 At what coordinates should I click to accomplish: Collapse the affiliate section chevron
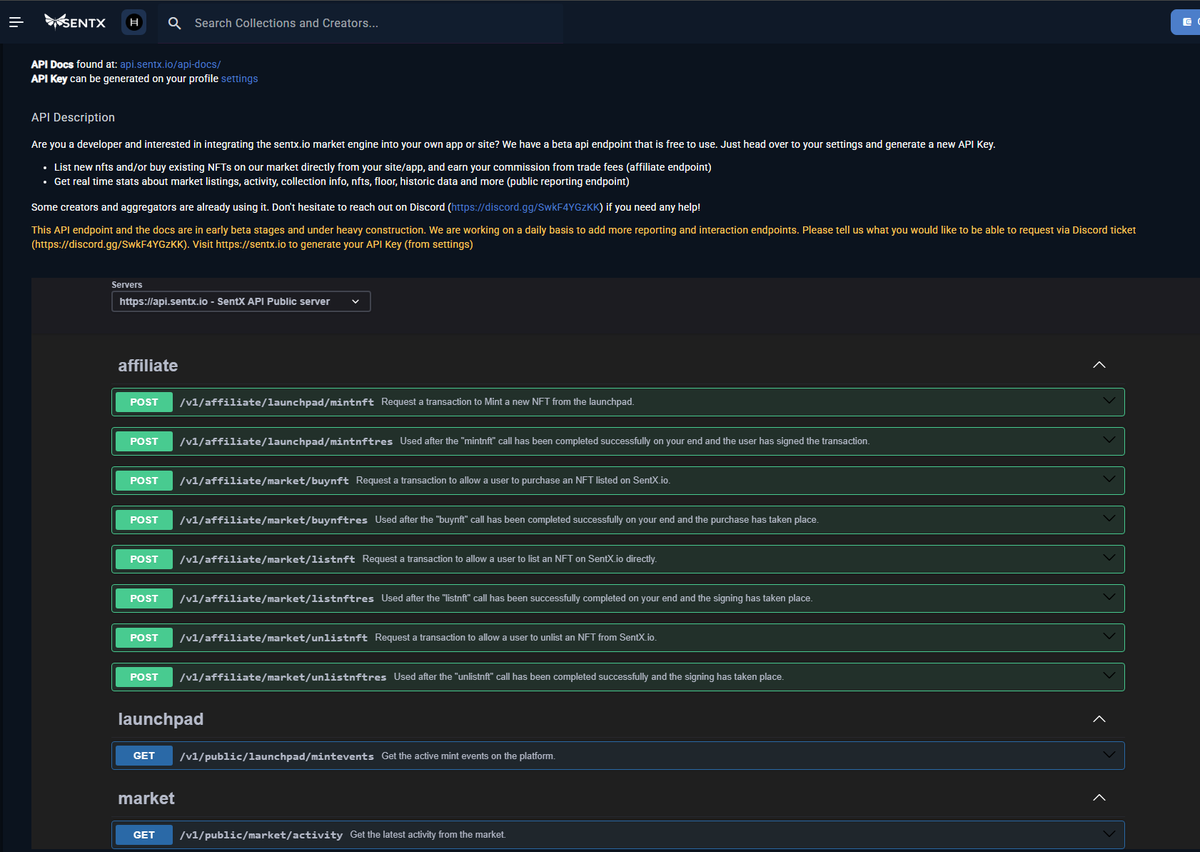[1099, 365]
